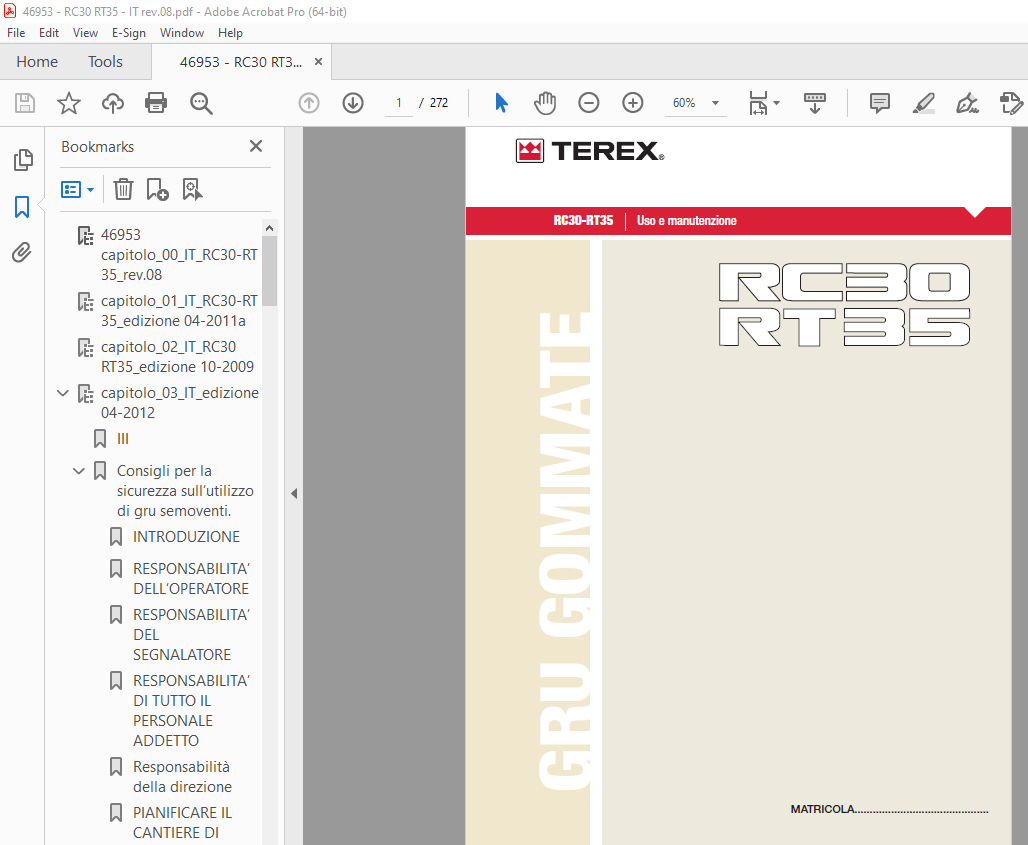The image size is (1028, 845).
Task: Open bookmark capitolo_02_IT_RC30 RT35_edizione 10-2009
Action: 177,357
